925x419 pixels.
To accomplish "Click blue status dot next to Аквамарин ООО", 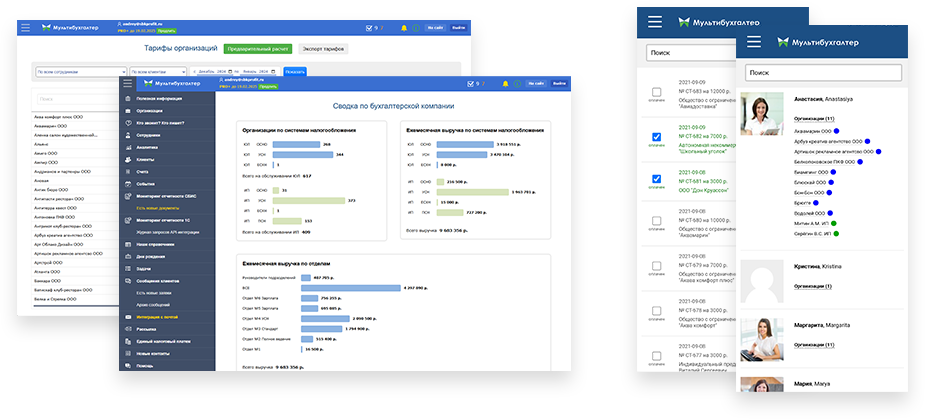I will (836, 131).
